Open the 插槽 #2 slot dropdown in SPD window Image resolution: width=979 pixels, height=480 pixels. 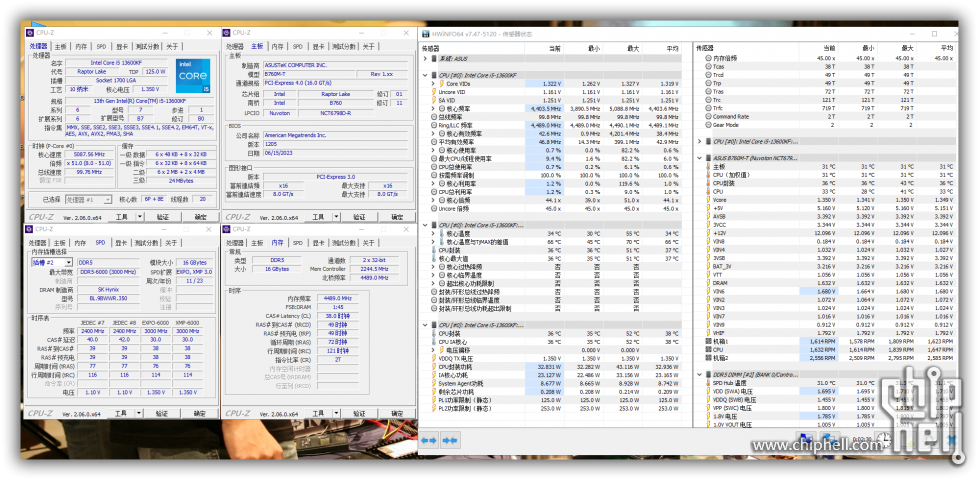pos(68,263)
